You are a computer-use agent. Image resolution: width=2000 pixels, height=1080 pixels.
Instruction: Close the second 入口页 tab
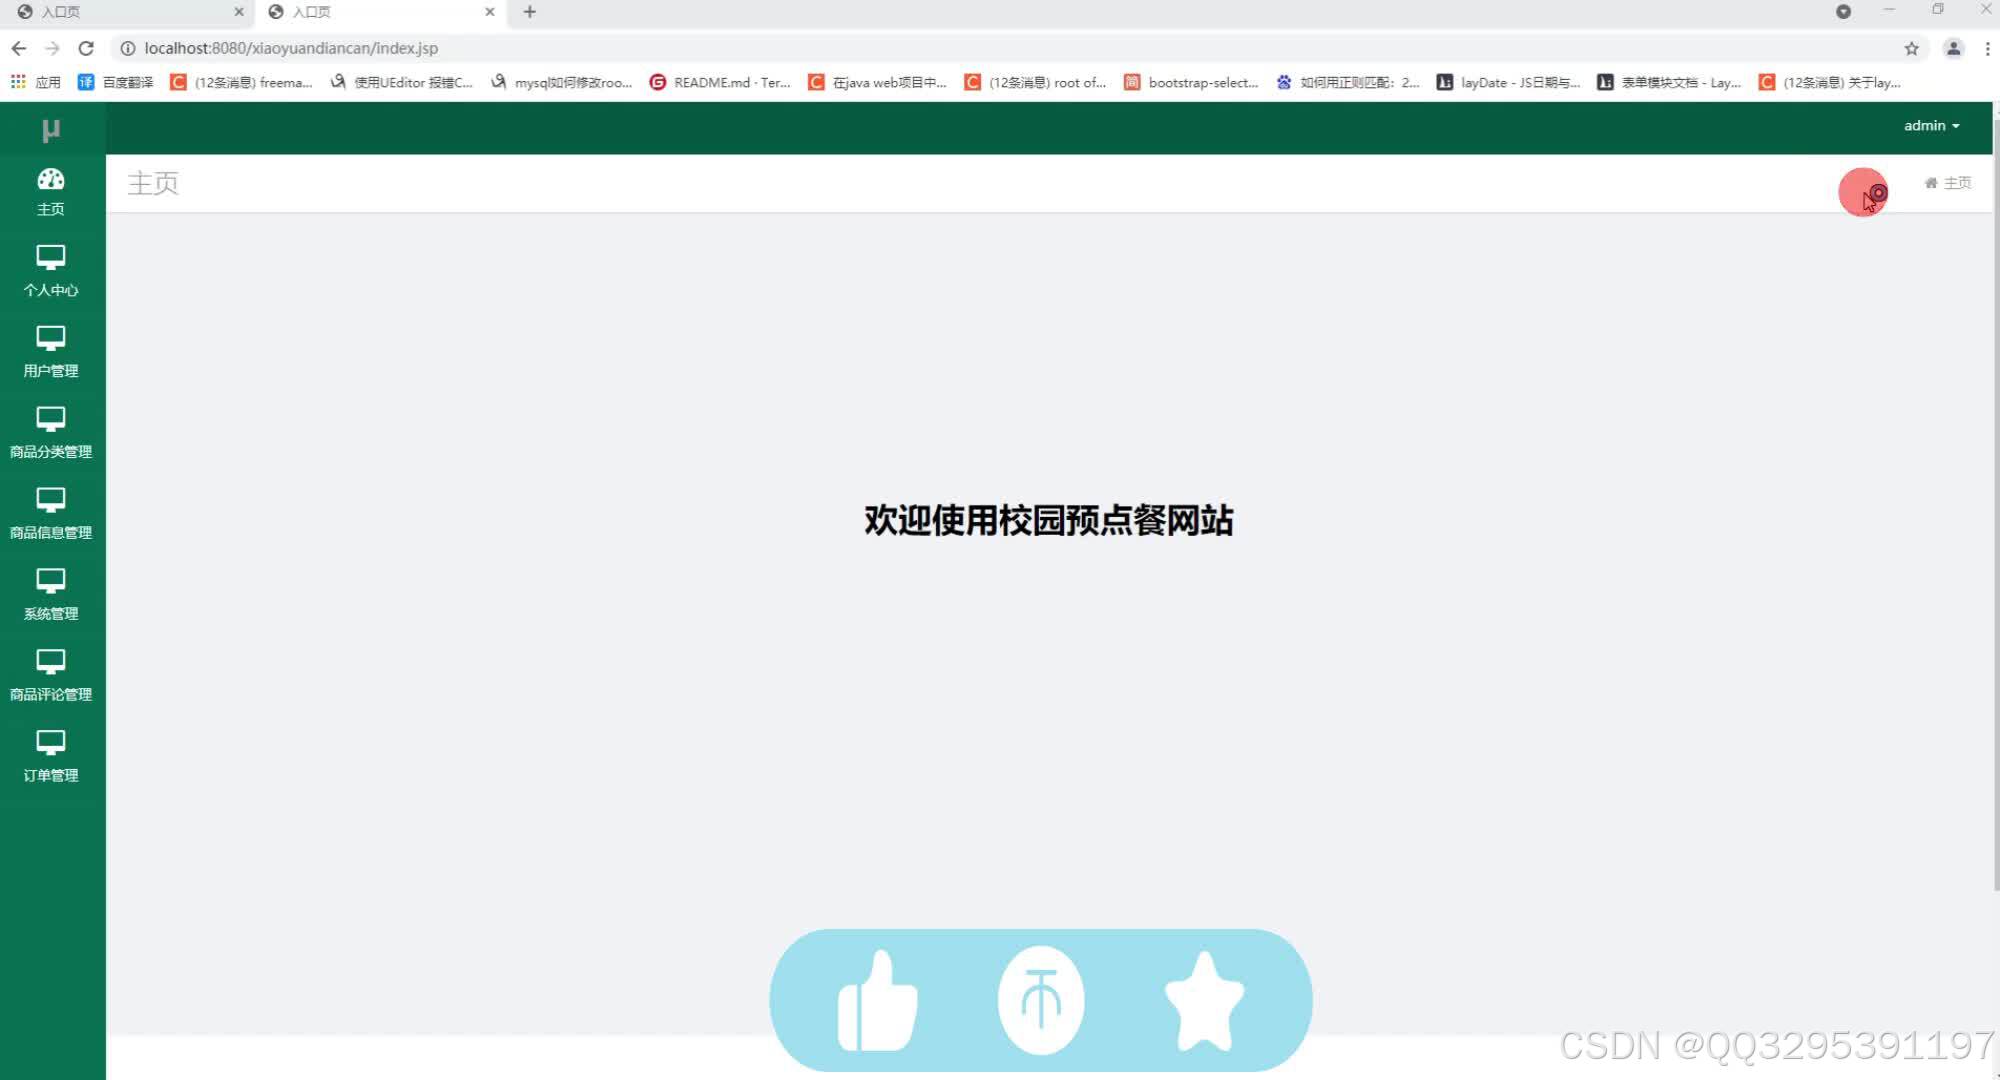490,12
